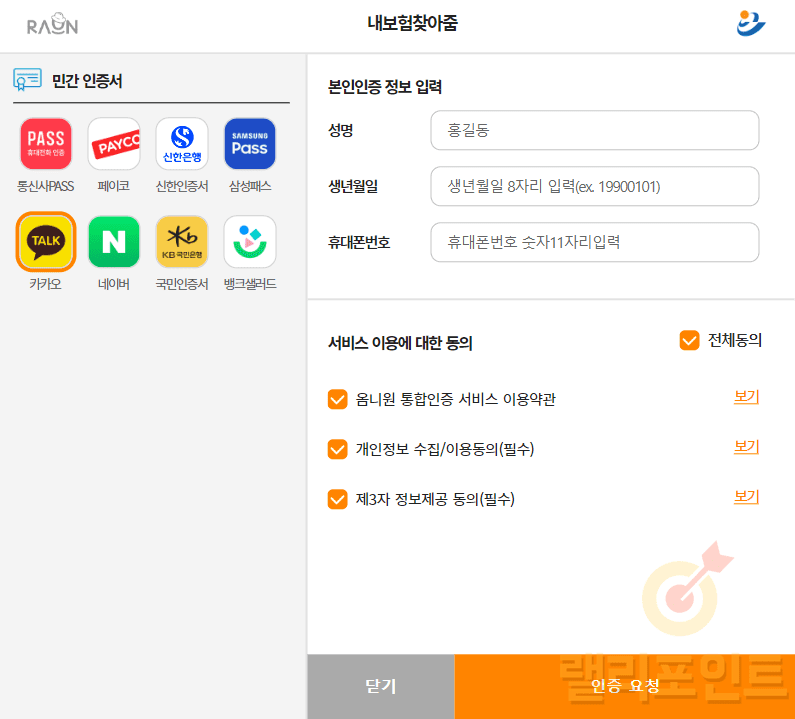Open 보기 link for 옴니원 이용약관
The image size is (795, 719).
point(746,397)
